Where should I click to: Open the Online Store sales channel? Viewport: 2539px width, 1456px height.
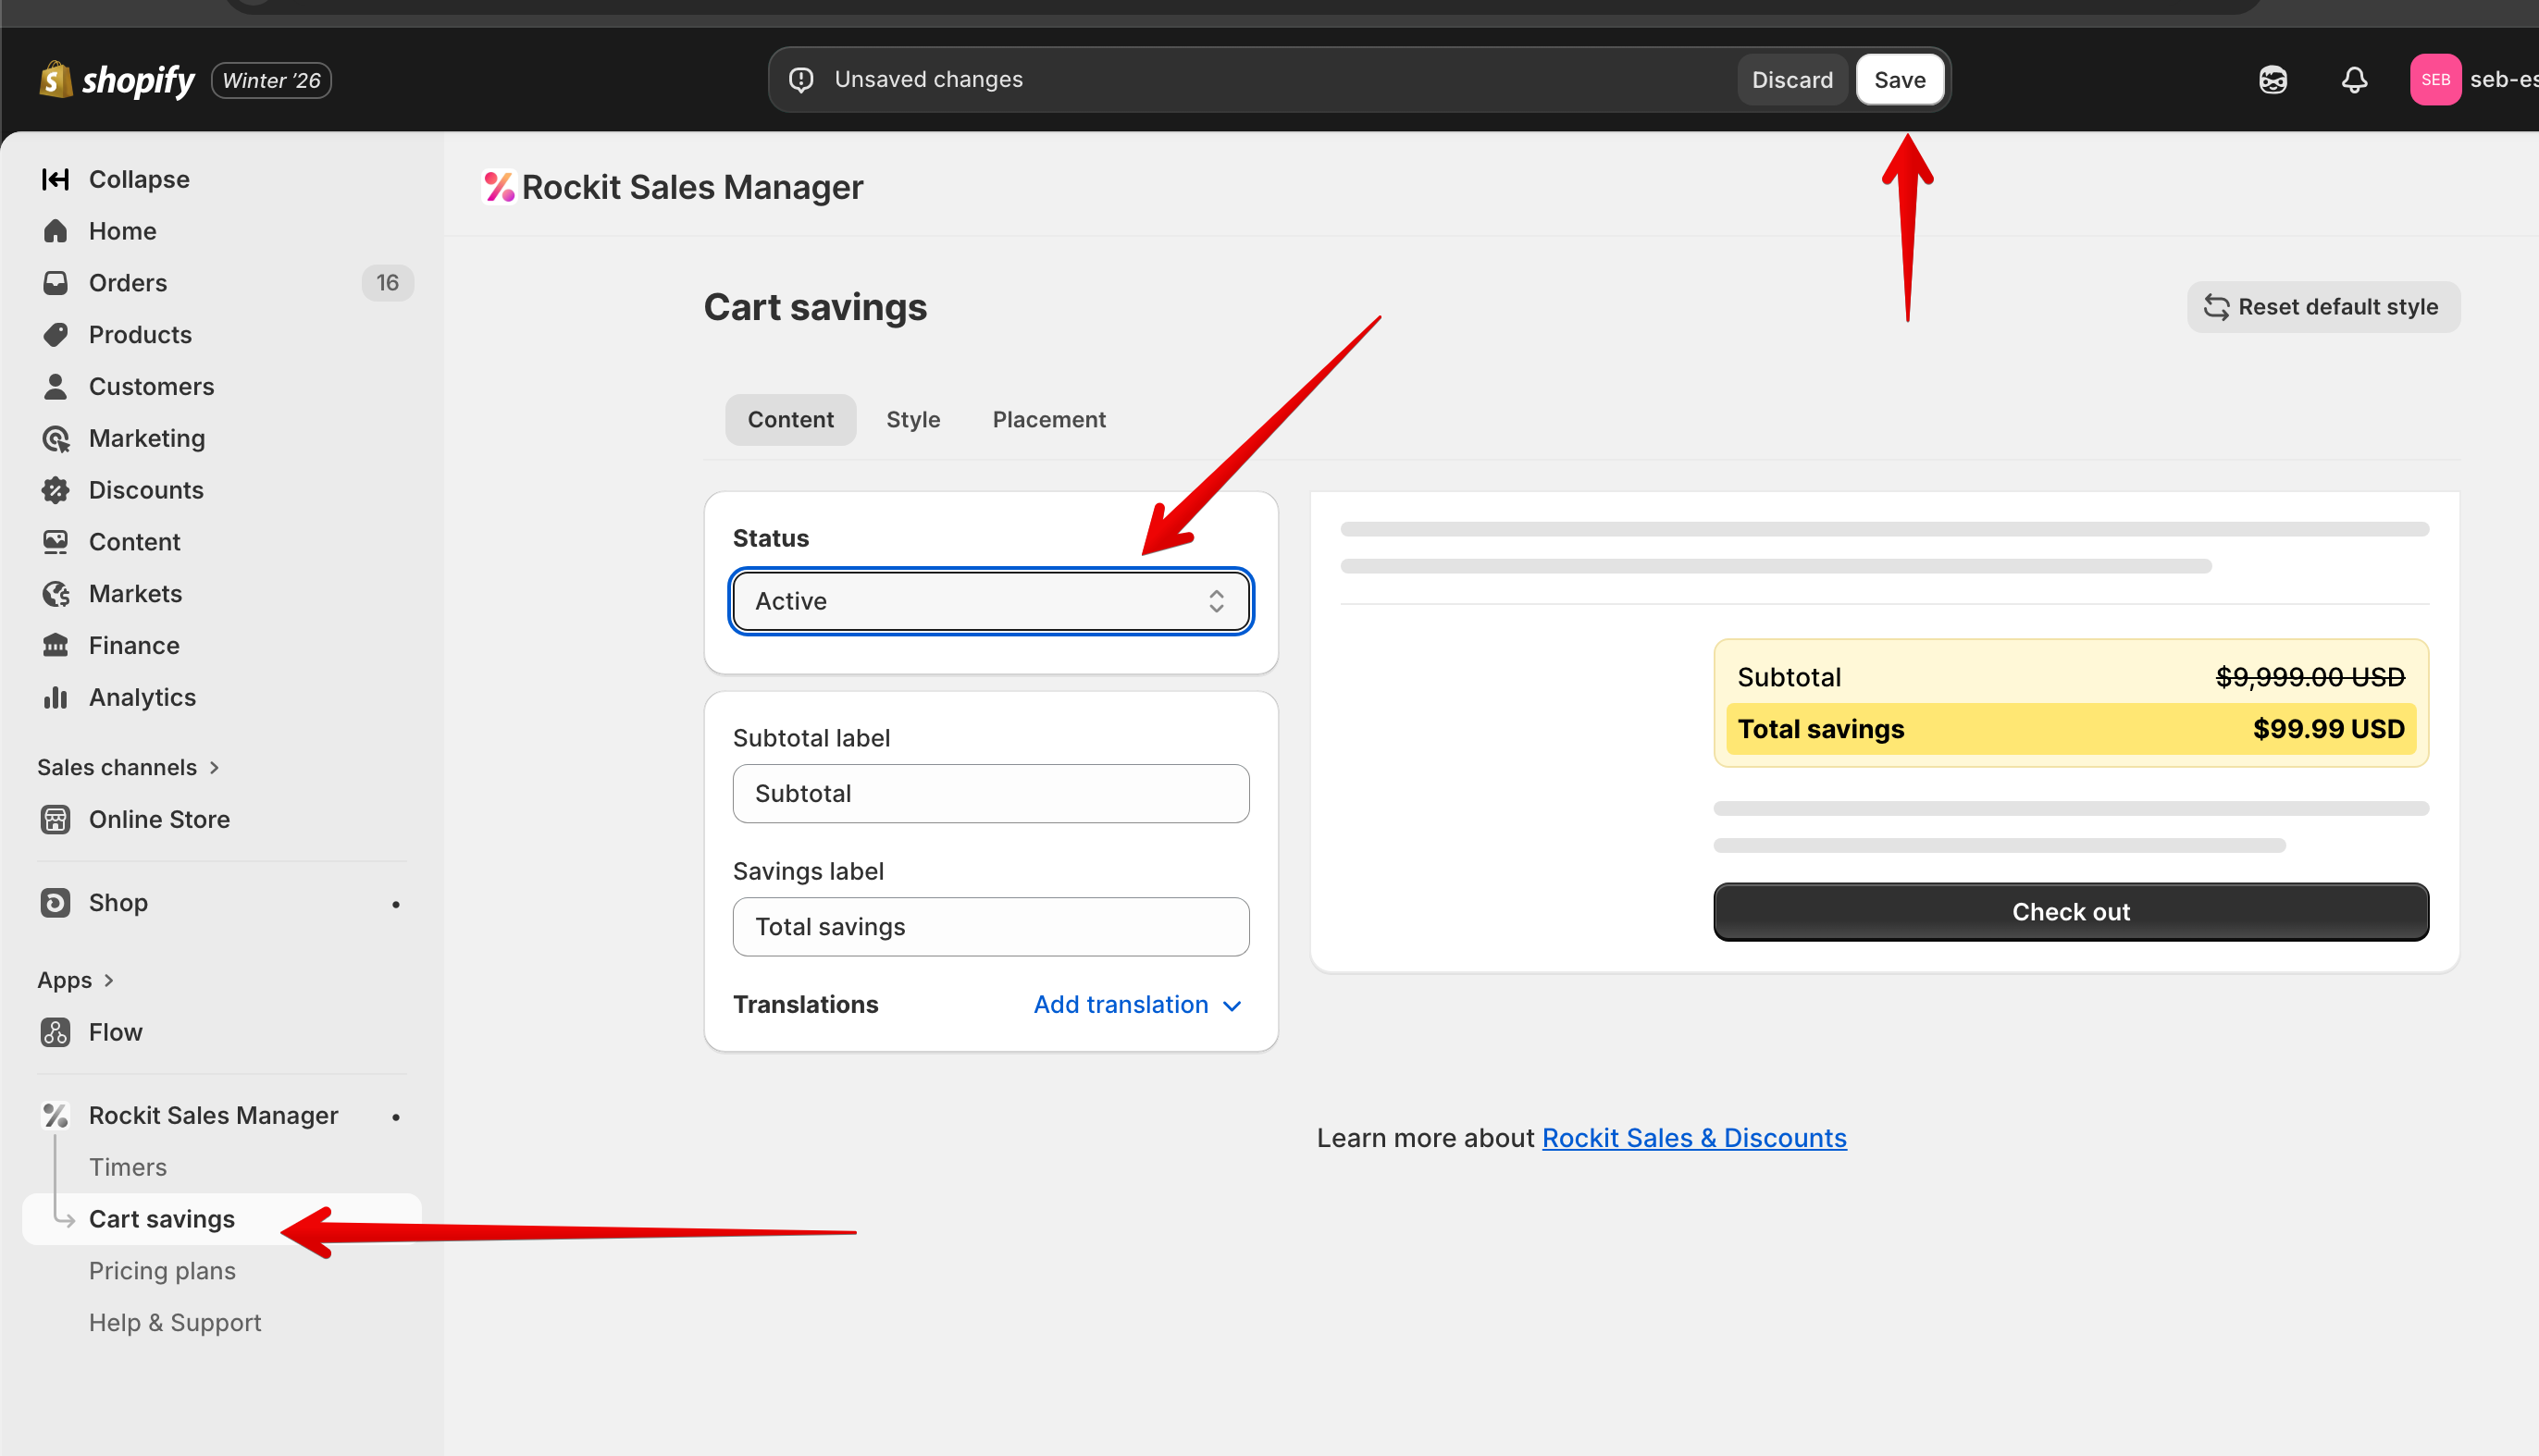[x=159, y=819]
